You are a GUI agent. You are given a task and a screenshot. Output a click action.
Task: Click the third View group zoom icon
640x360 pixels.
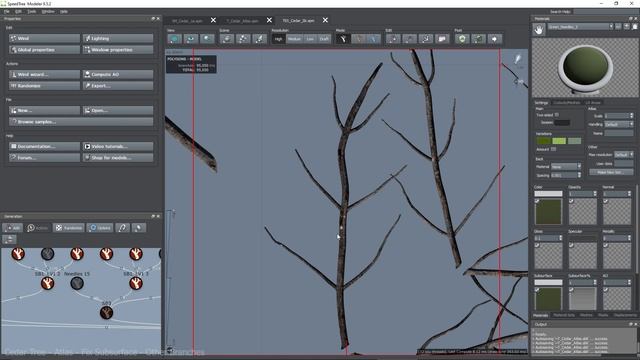(207, 39)
